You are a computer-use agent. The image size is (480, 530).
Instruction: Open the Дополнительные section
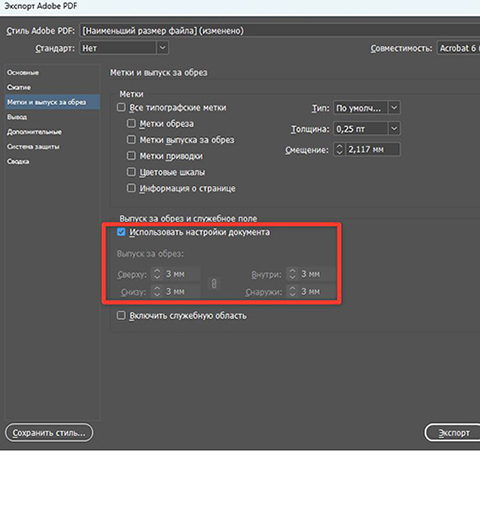pyautogui.click(x=34, y=132)
